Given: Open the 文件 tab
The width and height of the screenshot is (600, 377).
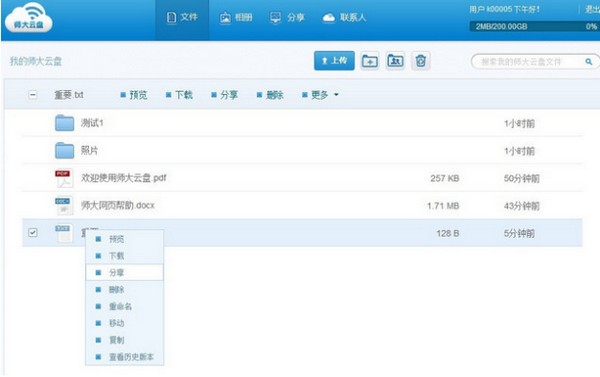Looking at the screenshot, I should (x=182, y=18).
